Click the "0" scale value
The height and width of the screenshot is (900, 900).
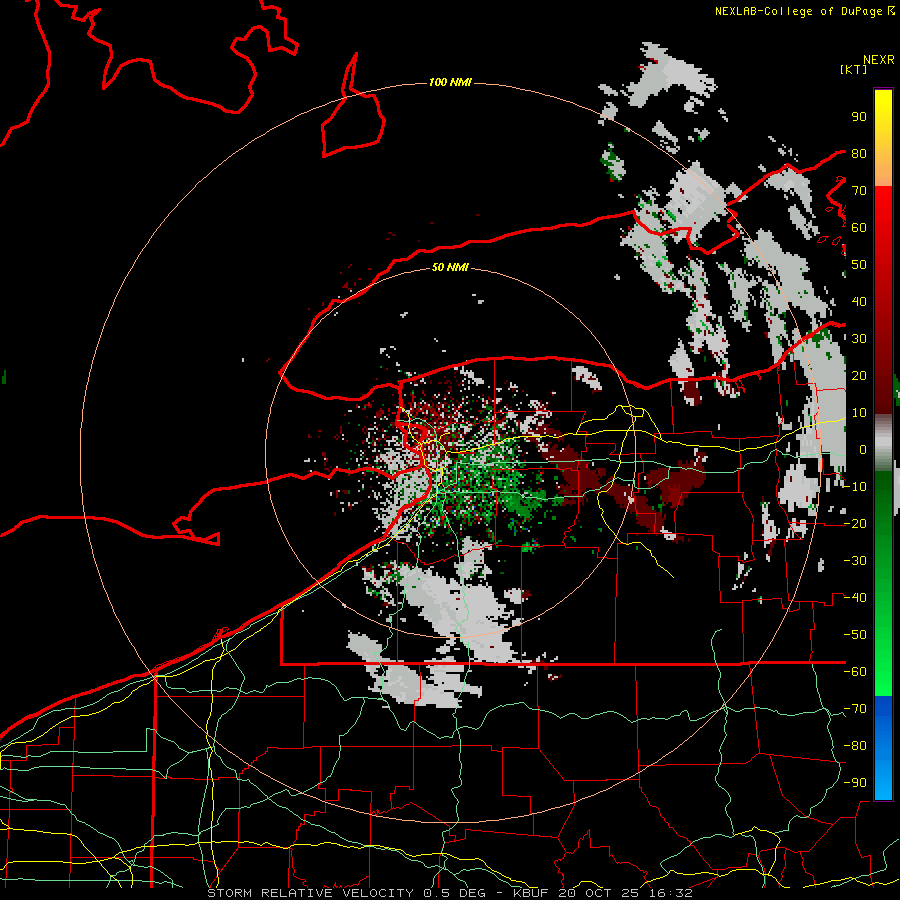click(863, 449)
